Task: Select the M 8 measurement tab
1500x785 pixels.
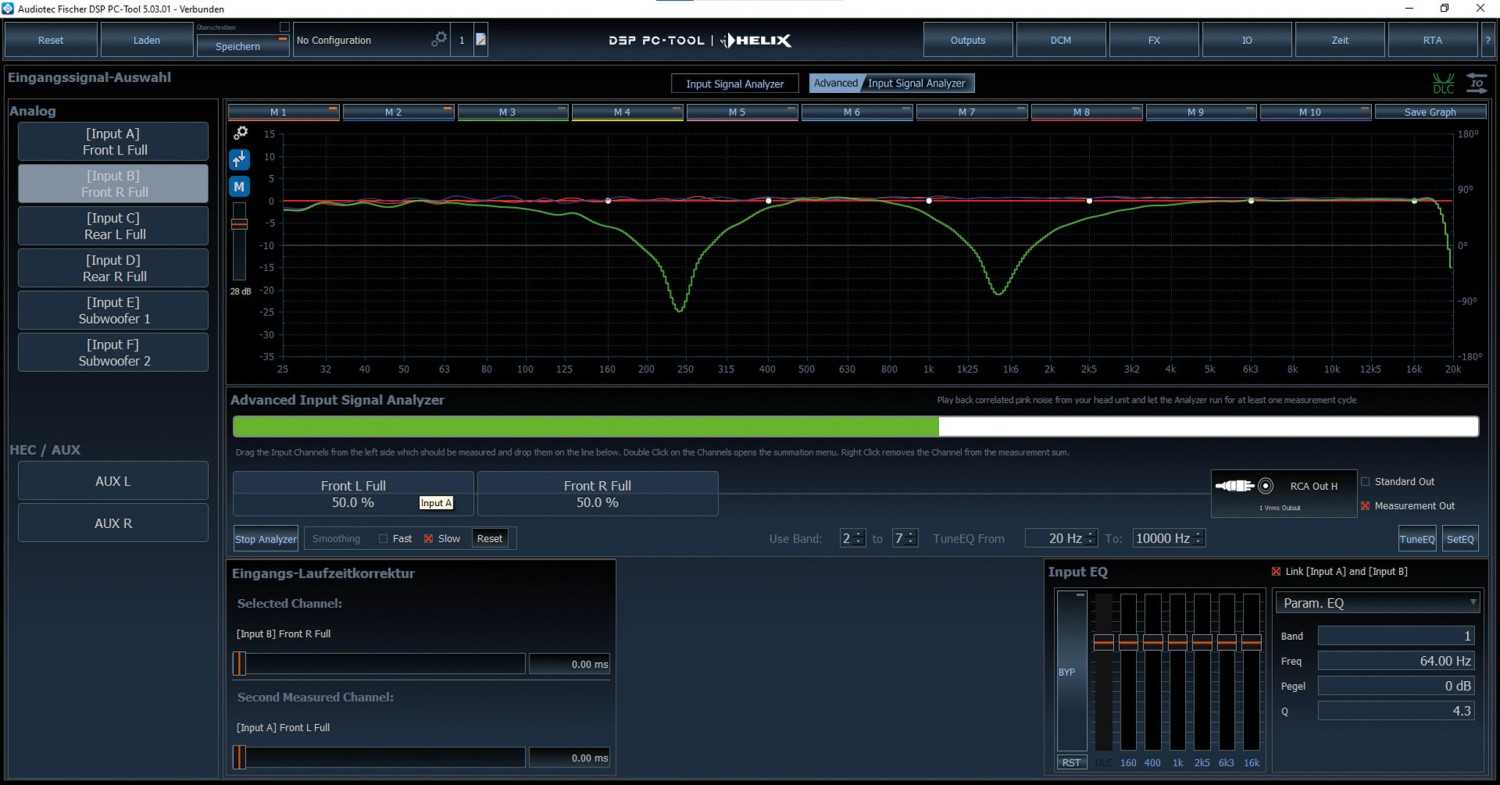Action: (x=1087, y=112)
